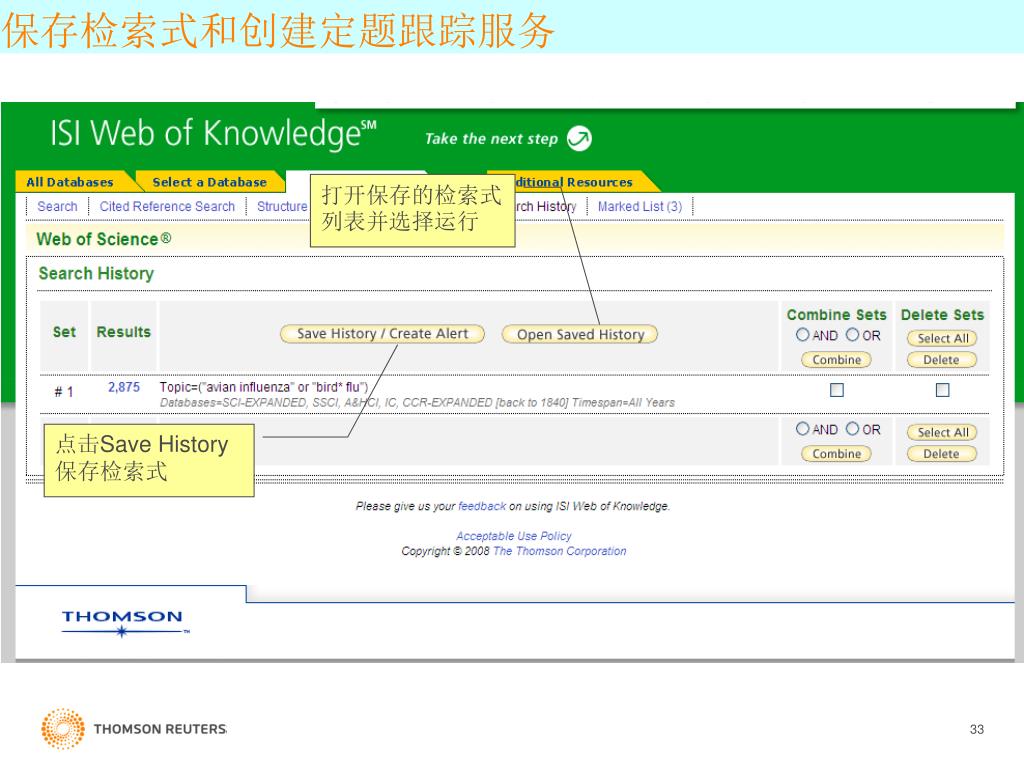Click the Search History section heading
Viewport: 1024px width, 768px height.
96,274
